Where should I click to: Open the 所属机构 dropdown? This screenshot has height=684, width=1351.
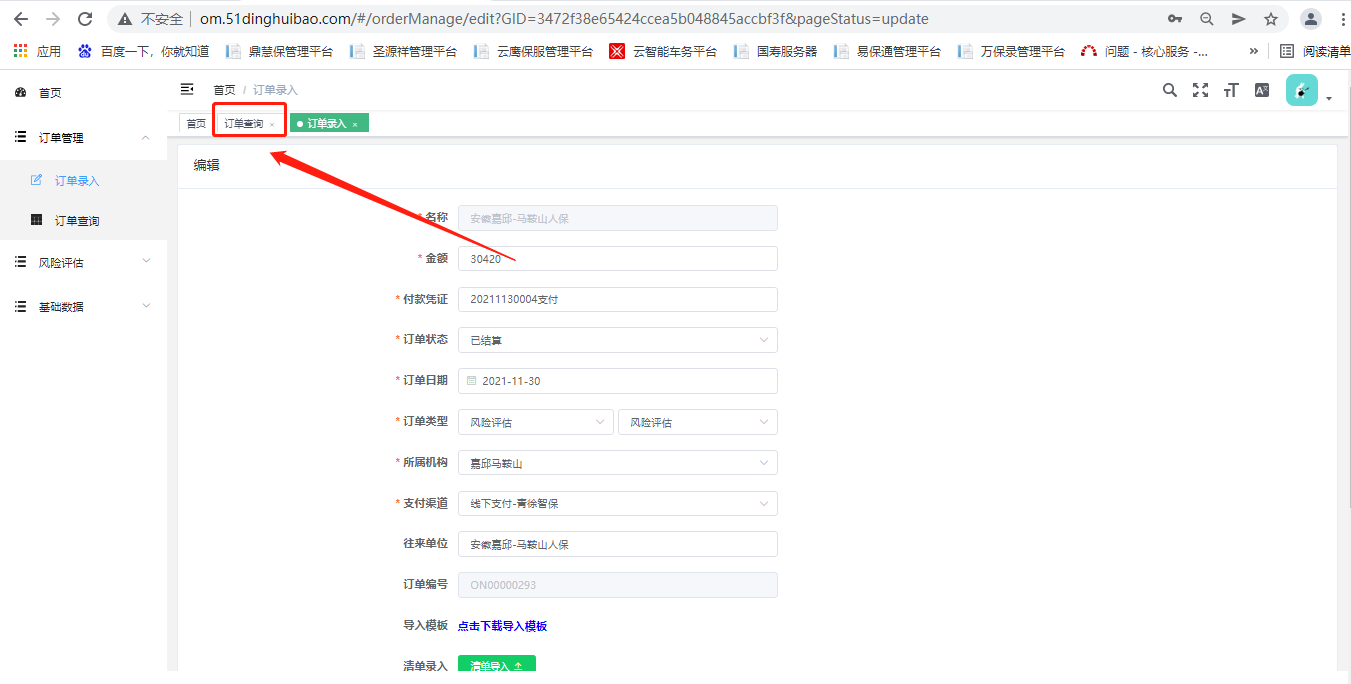point(617,463)
